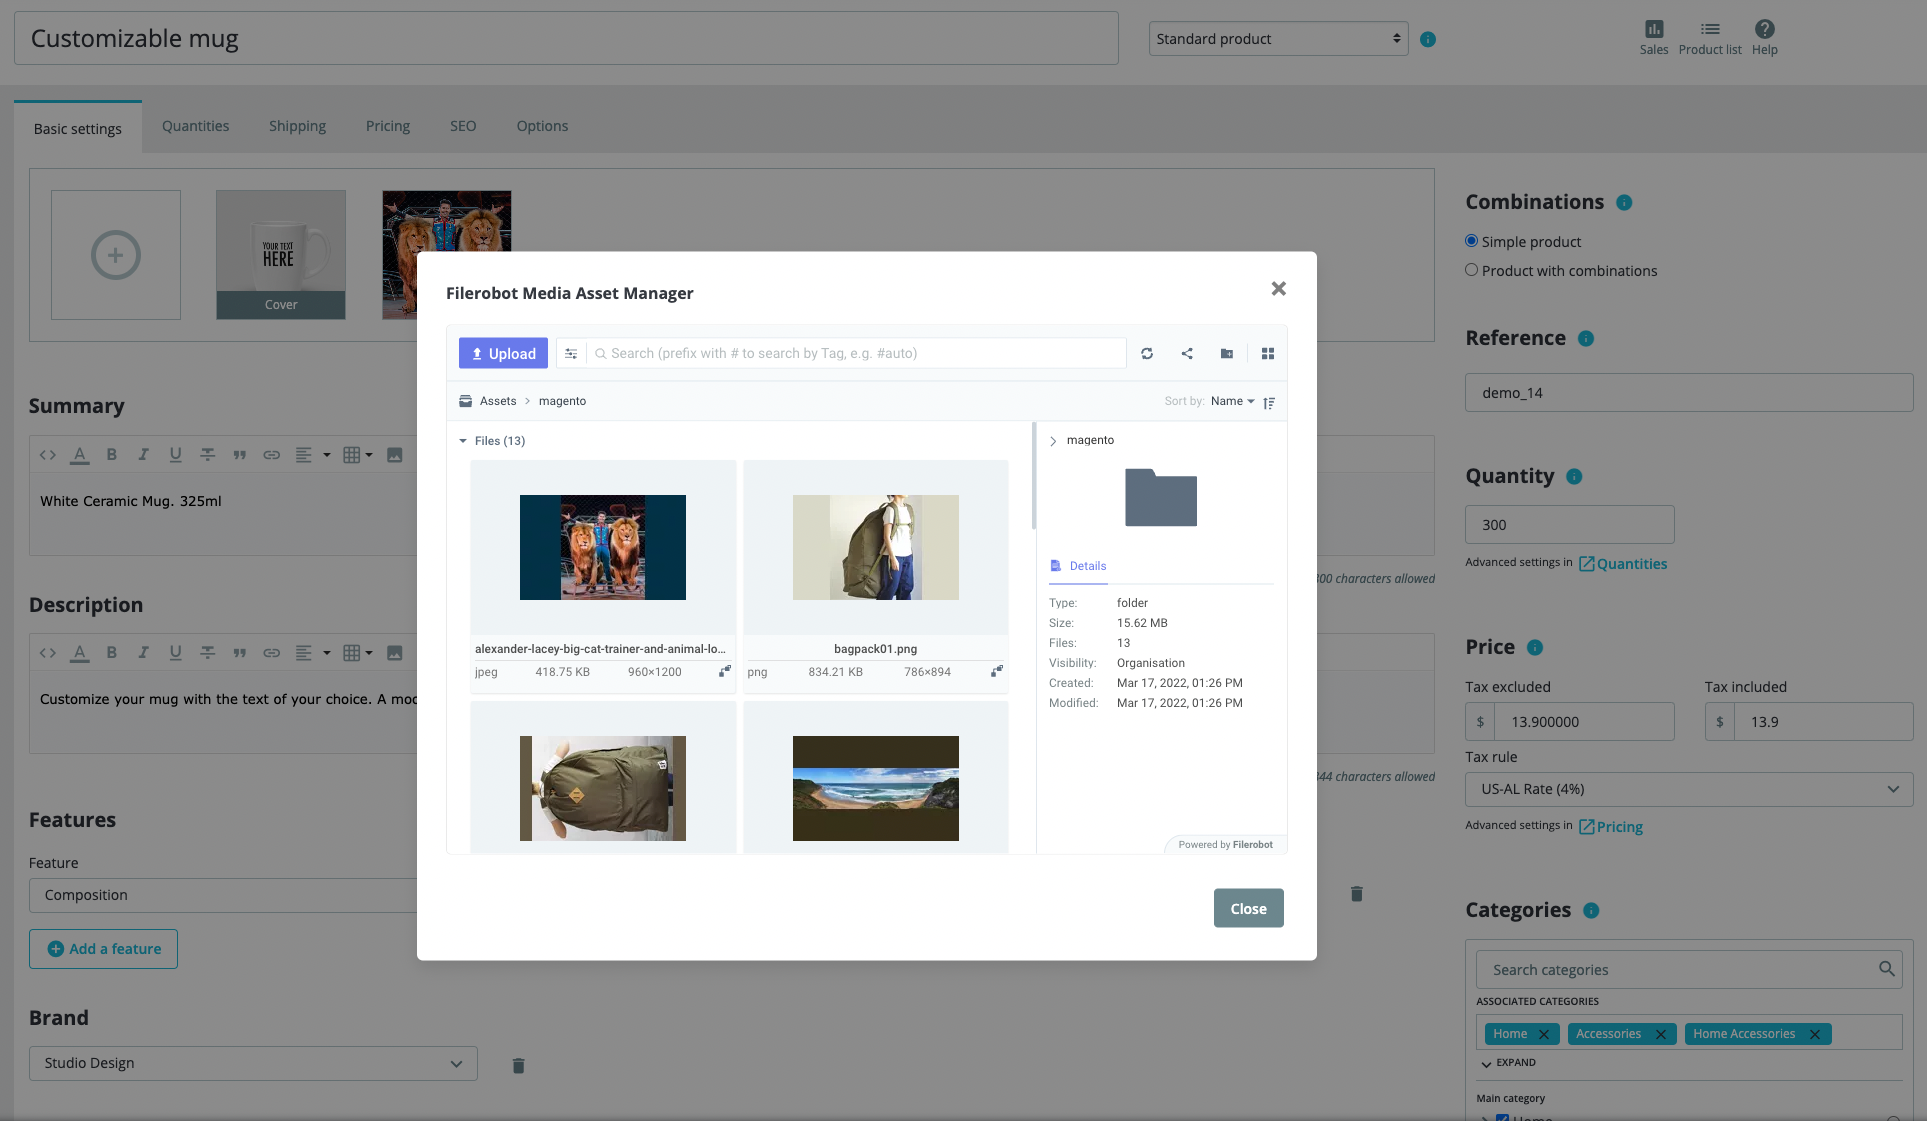Open the Sort by Name dropdown

click(x=1232, y=401)
